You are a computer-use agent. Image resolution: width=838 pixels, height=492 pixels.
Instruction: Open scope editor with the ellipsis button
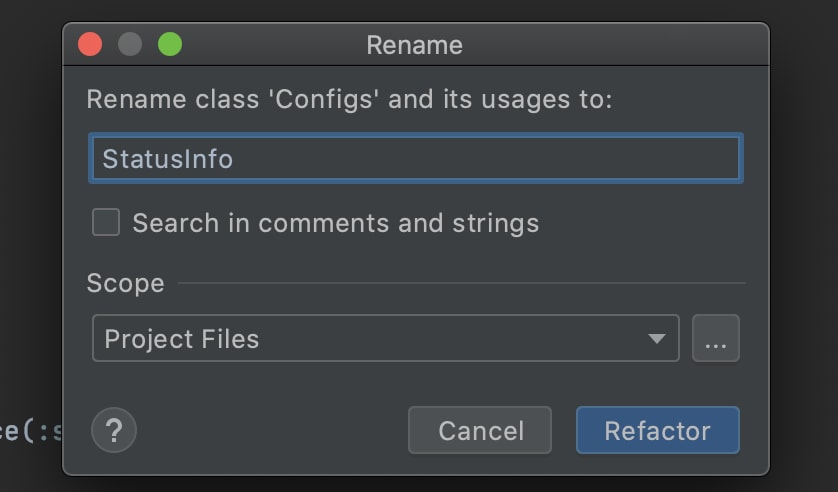(x=716, y=338)
